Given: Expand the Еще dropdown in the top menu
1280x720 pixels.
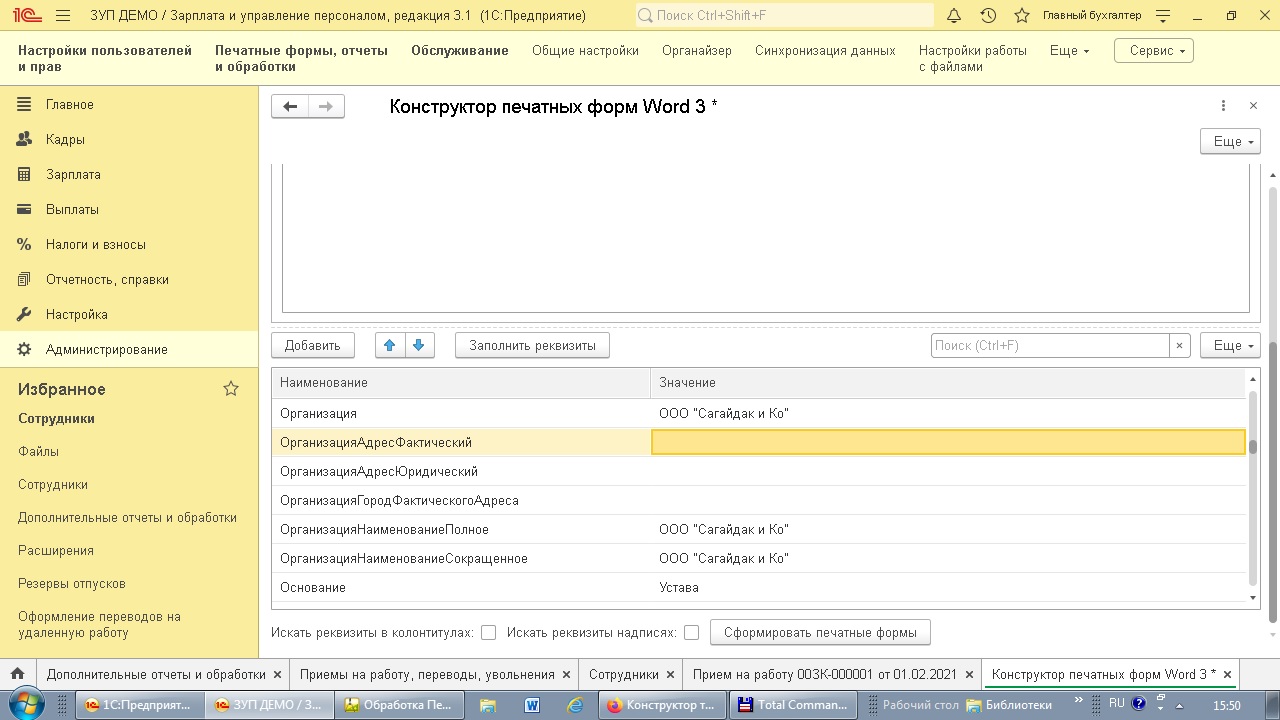Looking at the screenshot, I should click(1069, 51).
